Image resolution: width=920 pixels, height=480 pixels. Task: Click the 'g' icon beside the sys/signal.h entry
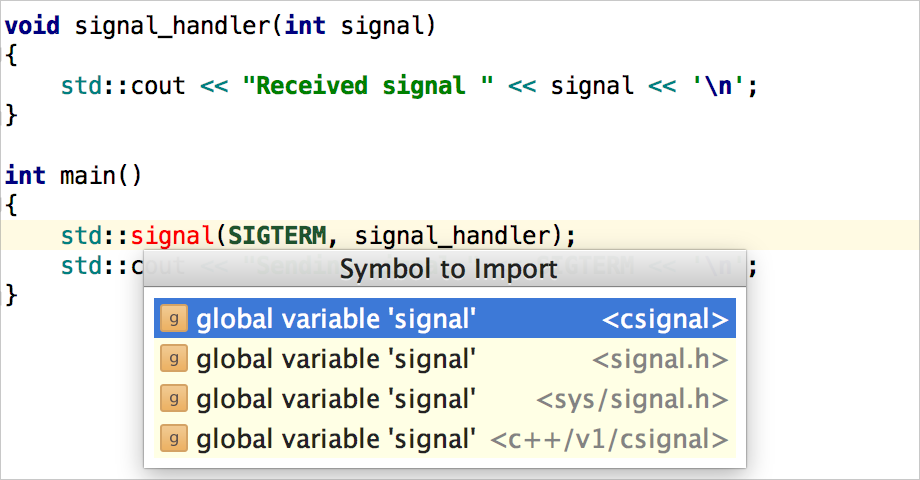coord(174,398)
